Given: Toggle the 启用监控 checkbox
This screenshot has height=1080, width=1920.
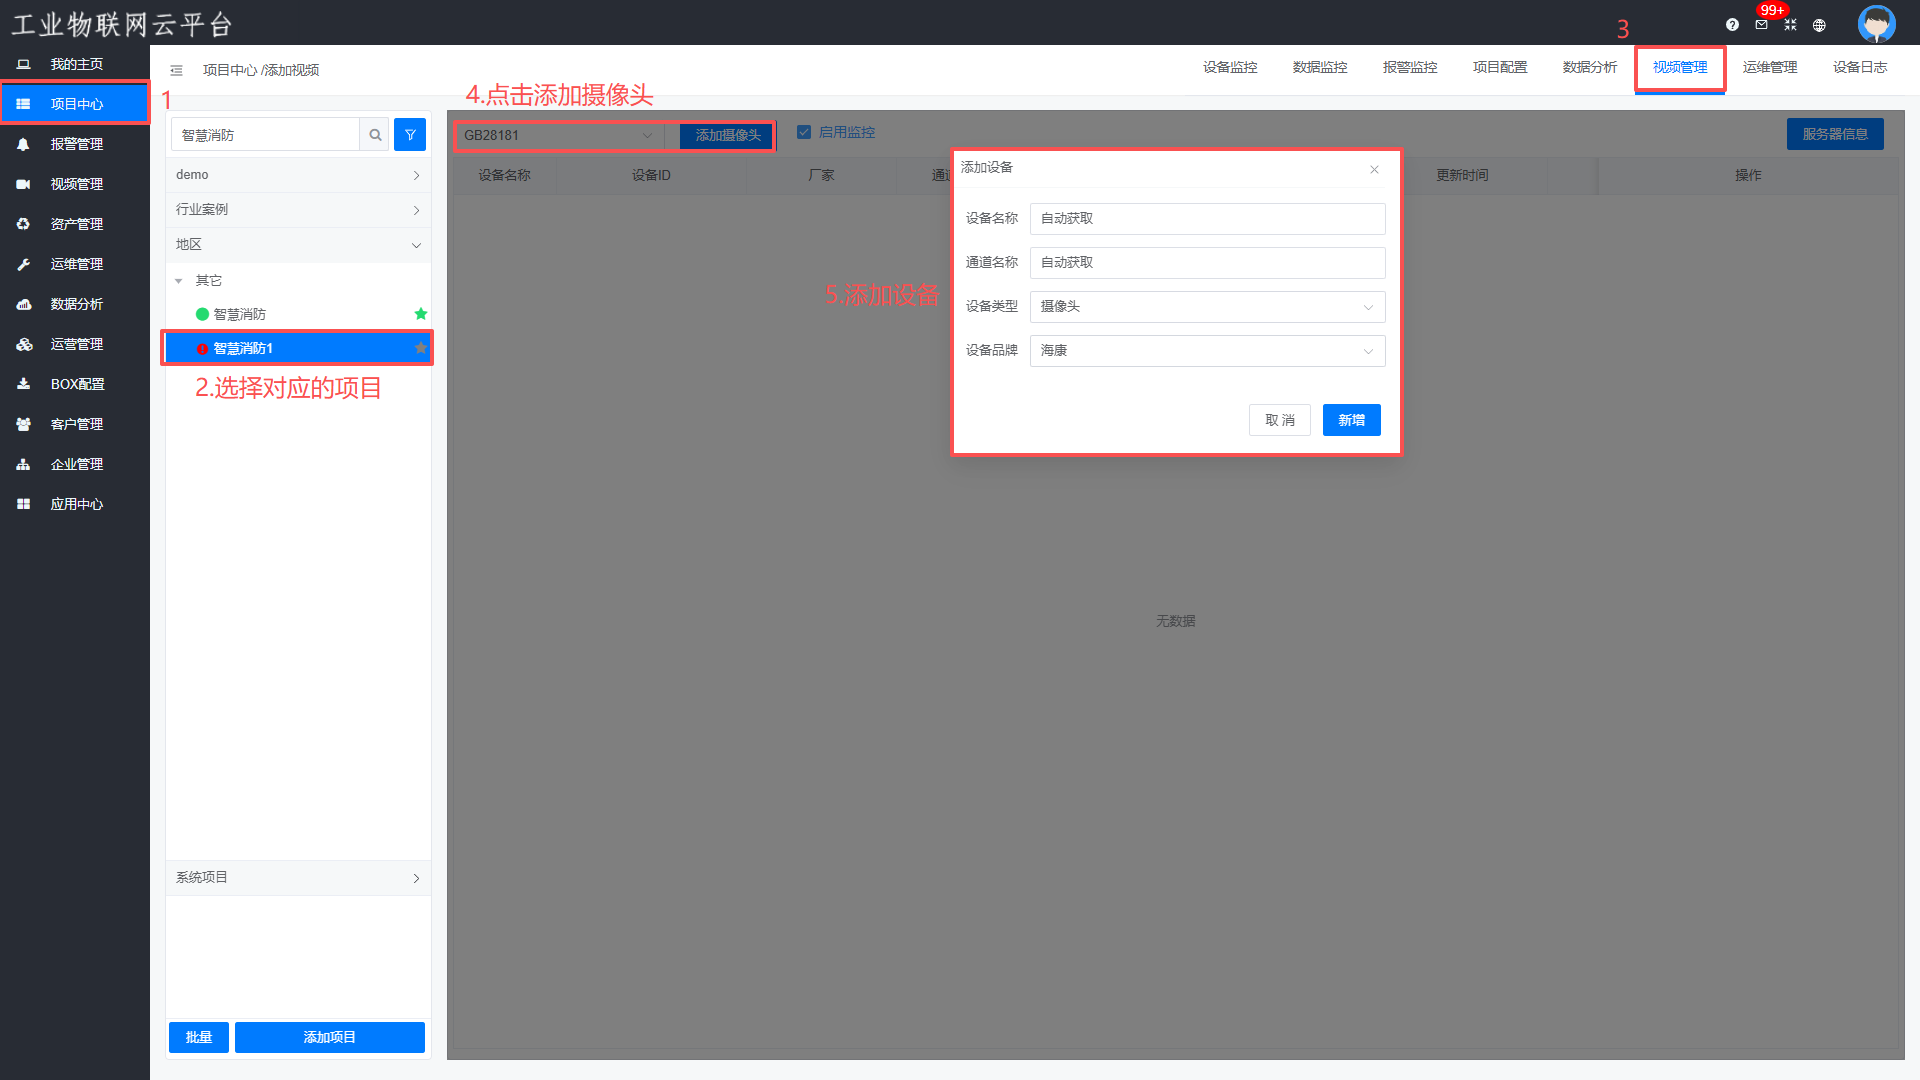Looking at the screenshot, I should [804, 132].
